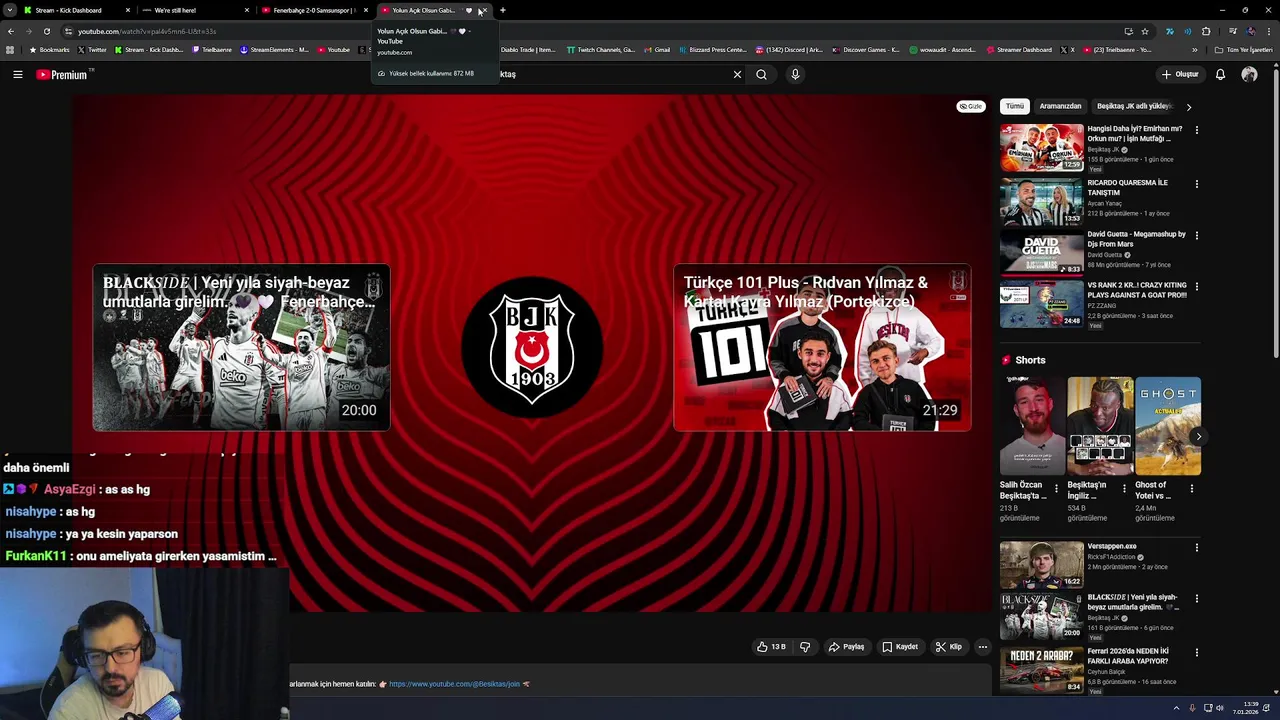Open the YouTube hamburger guide menu

coord(17,74)
